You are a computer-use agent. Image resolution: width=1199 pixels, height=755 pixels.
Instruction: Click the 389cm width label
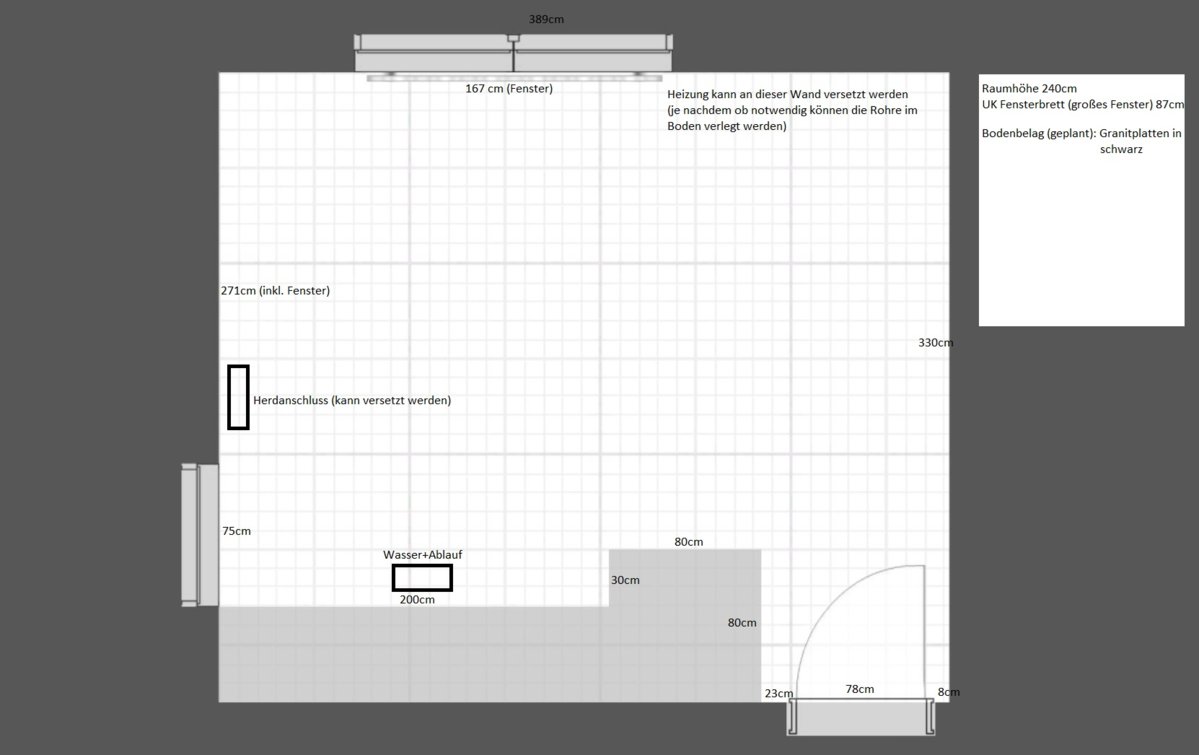coord(552,19)
